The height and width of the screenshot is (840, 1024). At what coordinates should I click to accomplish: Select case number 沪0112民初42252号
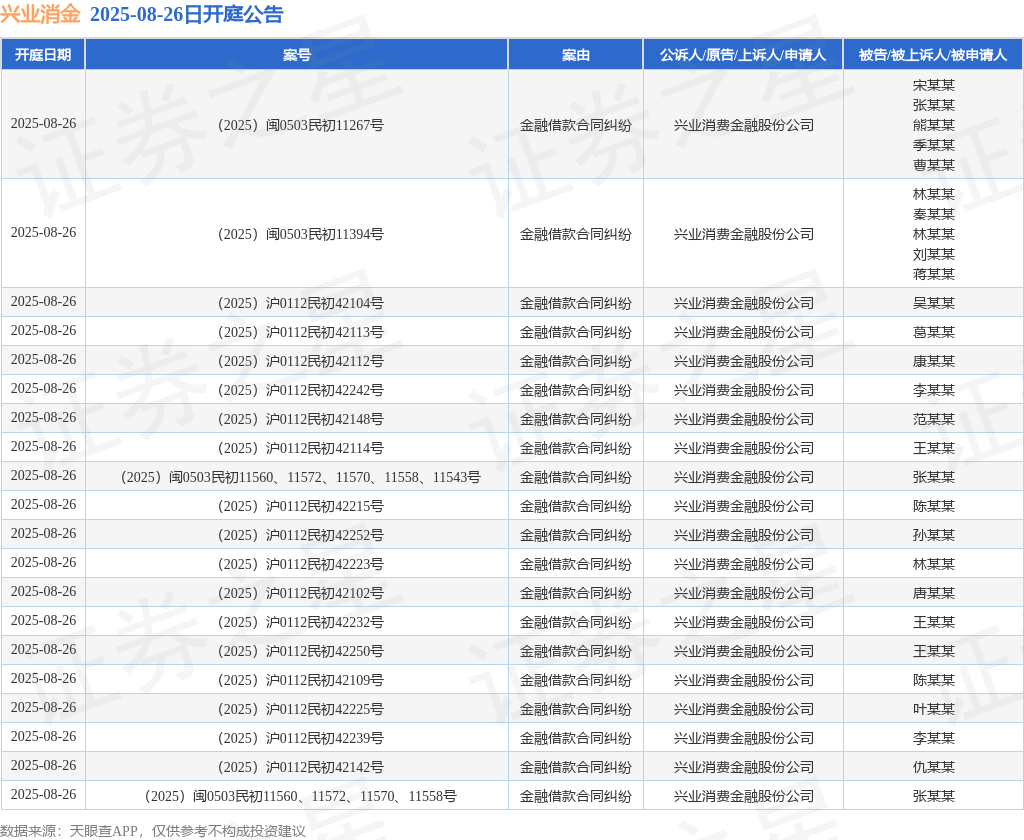(300, 535)
